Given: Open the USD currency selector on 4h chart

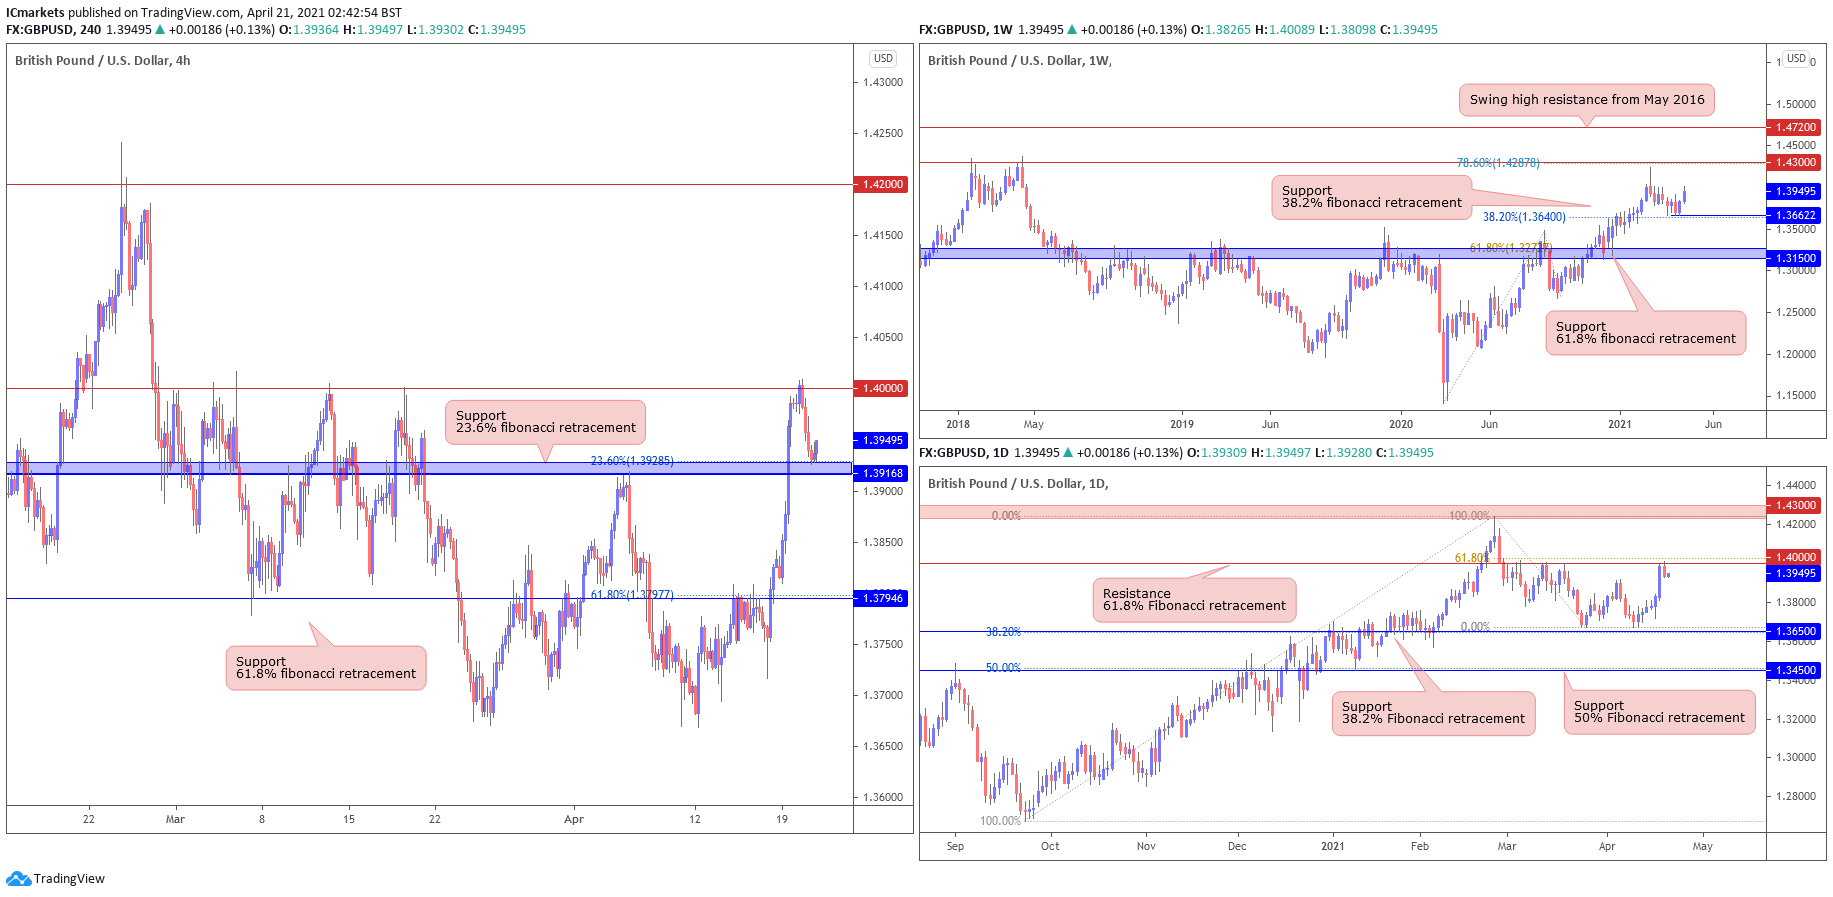Looking at the screenshot, I should 882,59.
